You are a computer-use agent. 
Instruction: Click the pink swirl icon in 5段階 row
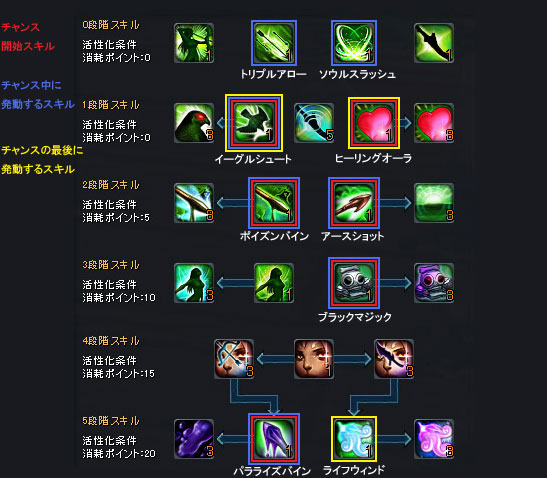(x=434, y=439)
